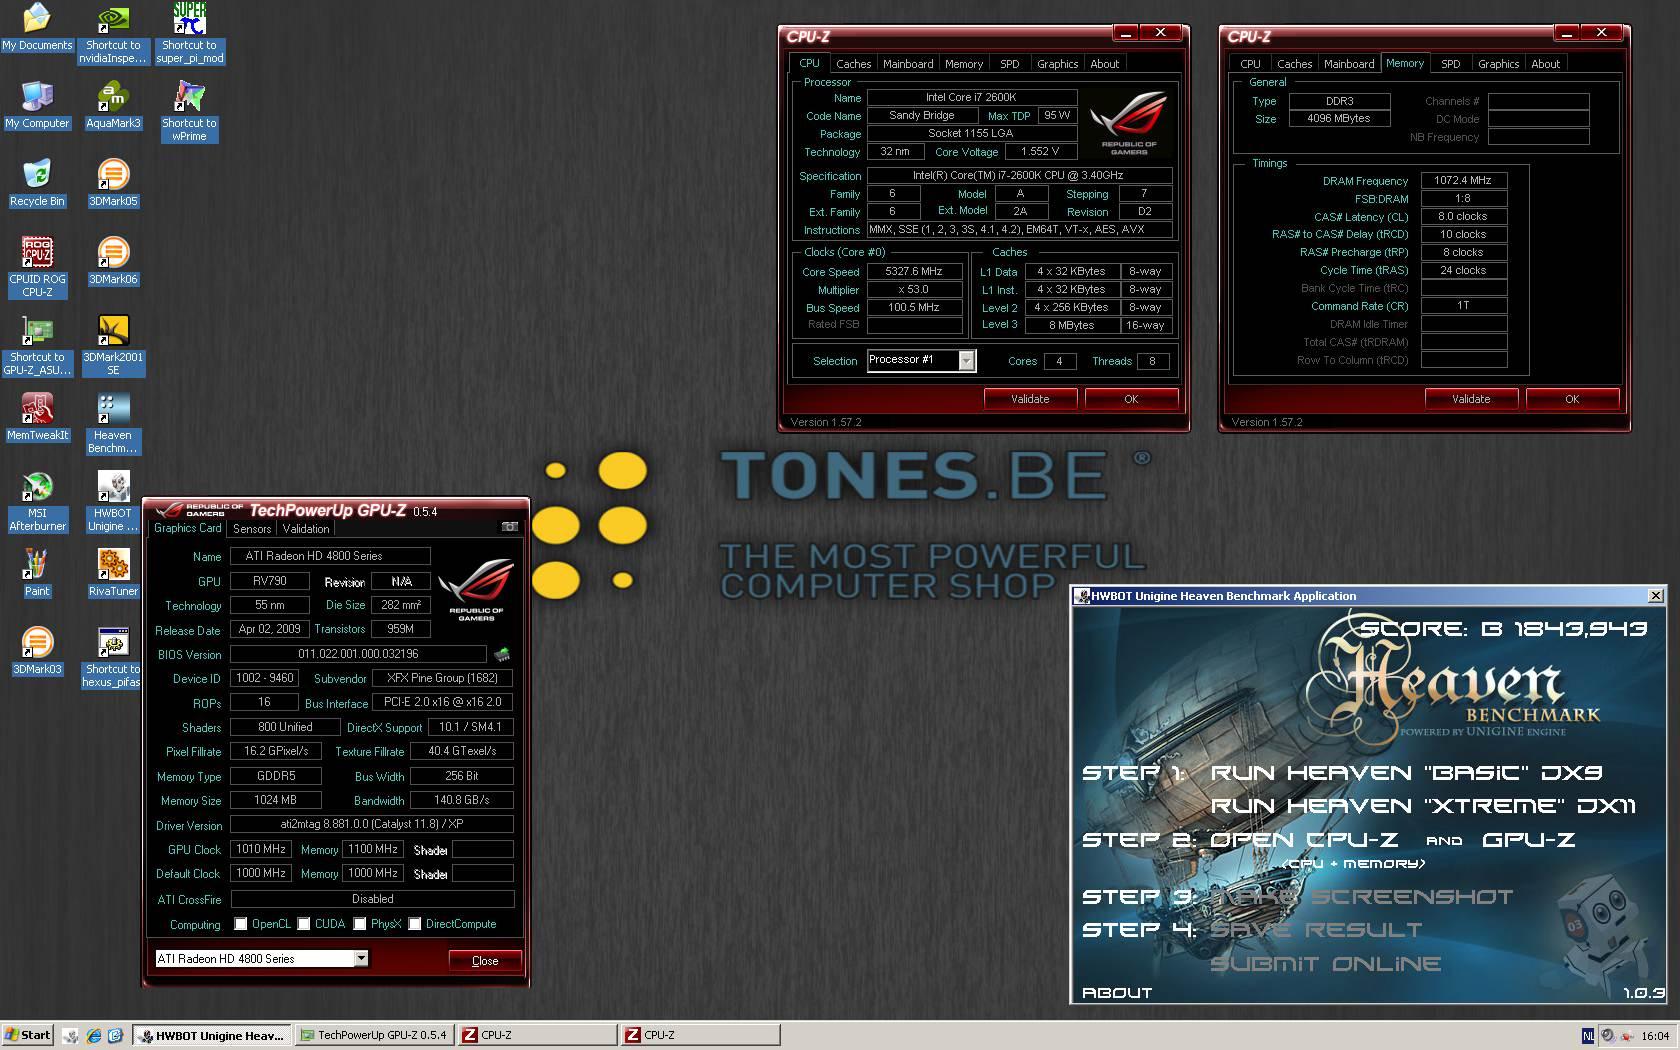The image size is (1680, 1050).
Task: Open MemTweakIt desktop icon
Action: (x=37, y=417)
